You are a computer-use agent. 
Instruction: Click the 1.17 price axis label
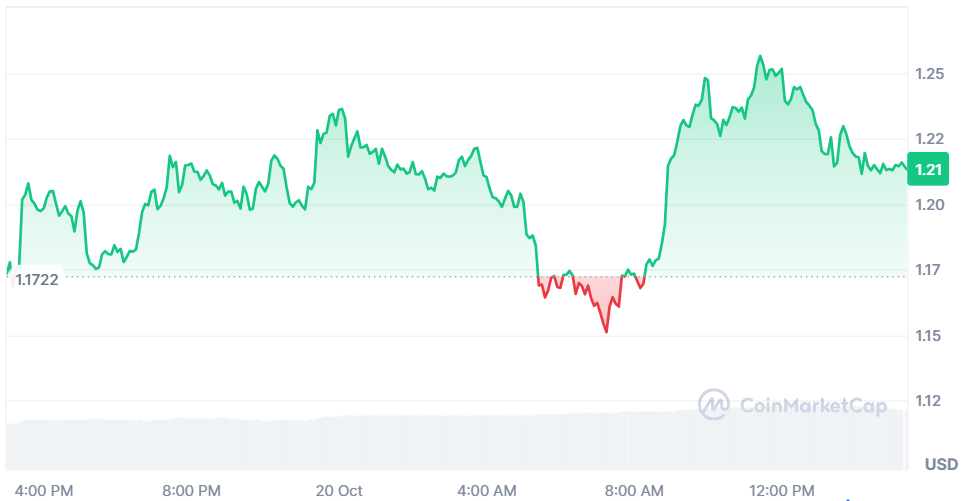click(929, 270)
